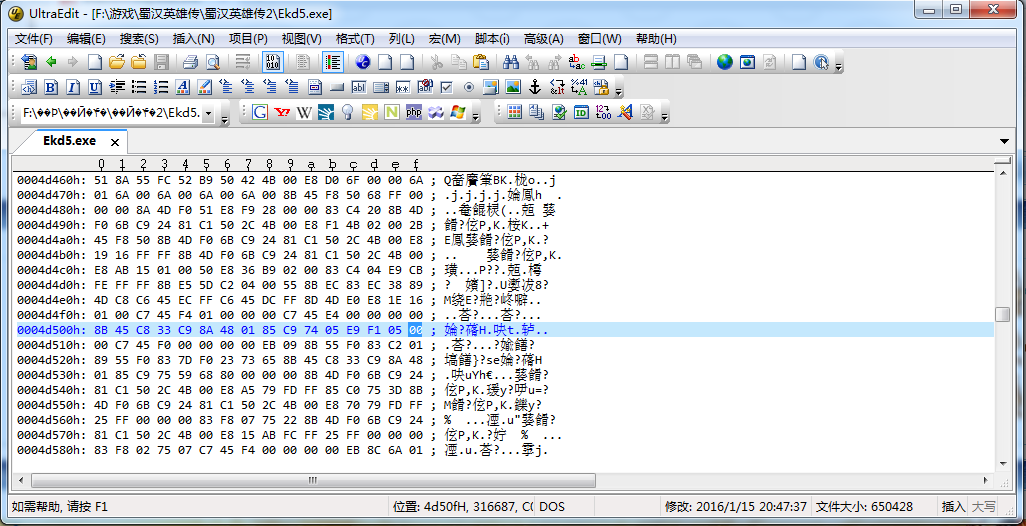The width and height of the screenshot is (1026, 526).
Task: Click the lightbulb toolbar icon
Action: click(x=347, y=113)
